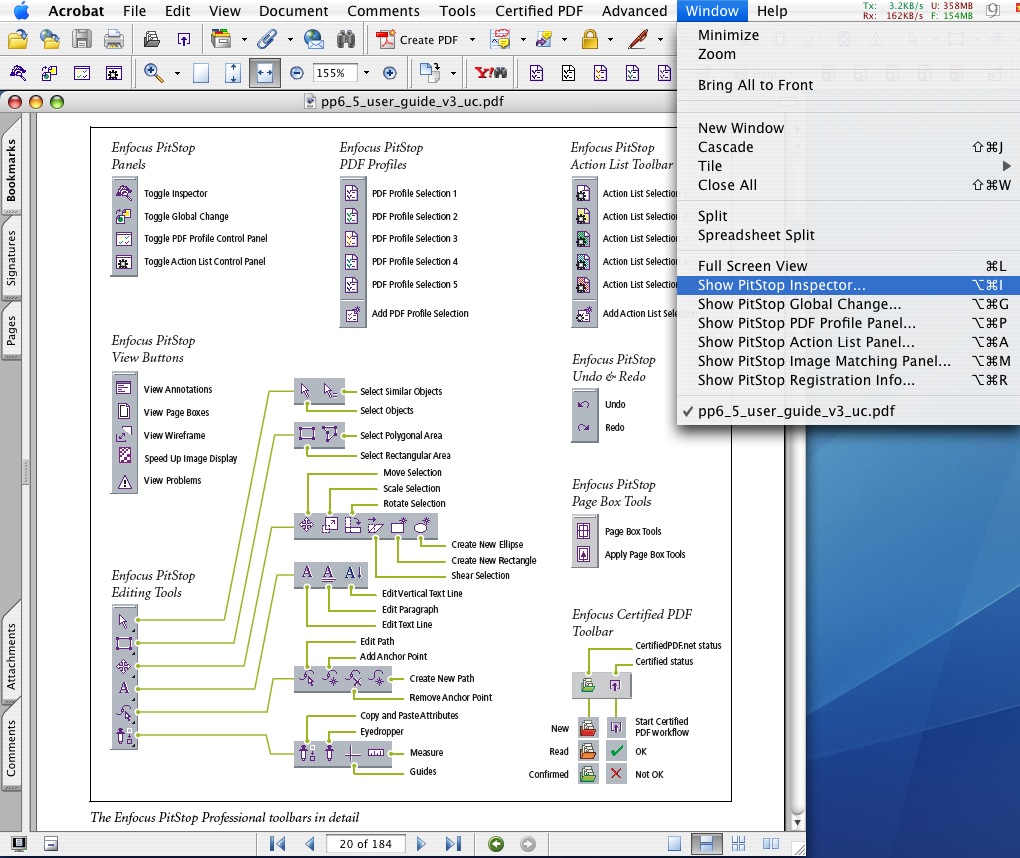Toggle the Fit Width view button
The image size is (1020, 858).
[x=265, y=73]
